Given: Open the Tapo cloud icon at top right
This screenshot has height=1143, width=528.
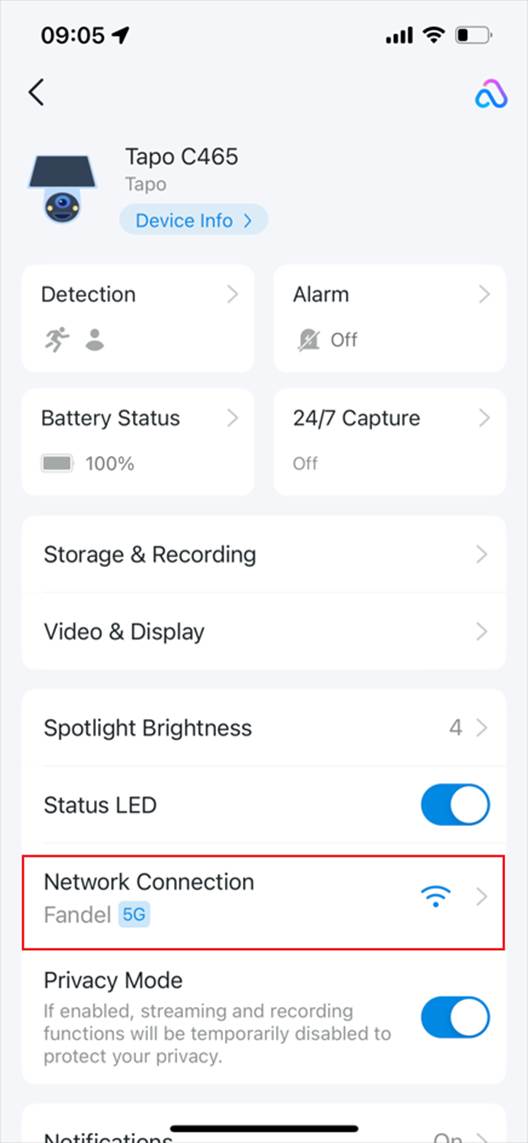Looking at the screenshot, I should [491, 95].
